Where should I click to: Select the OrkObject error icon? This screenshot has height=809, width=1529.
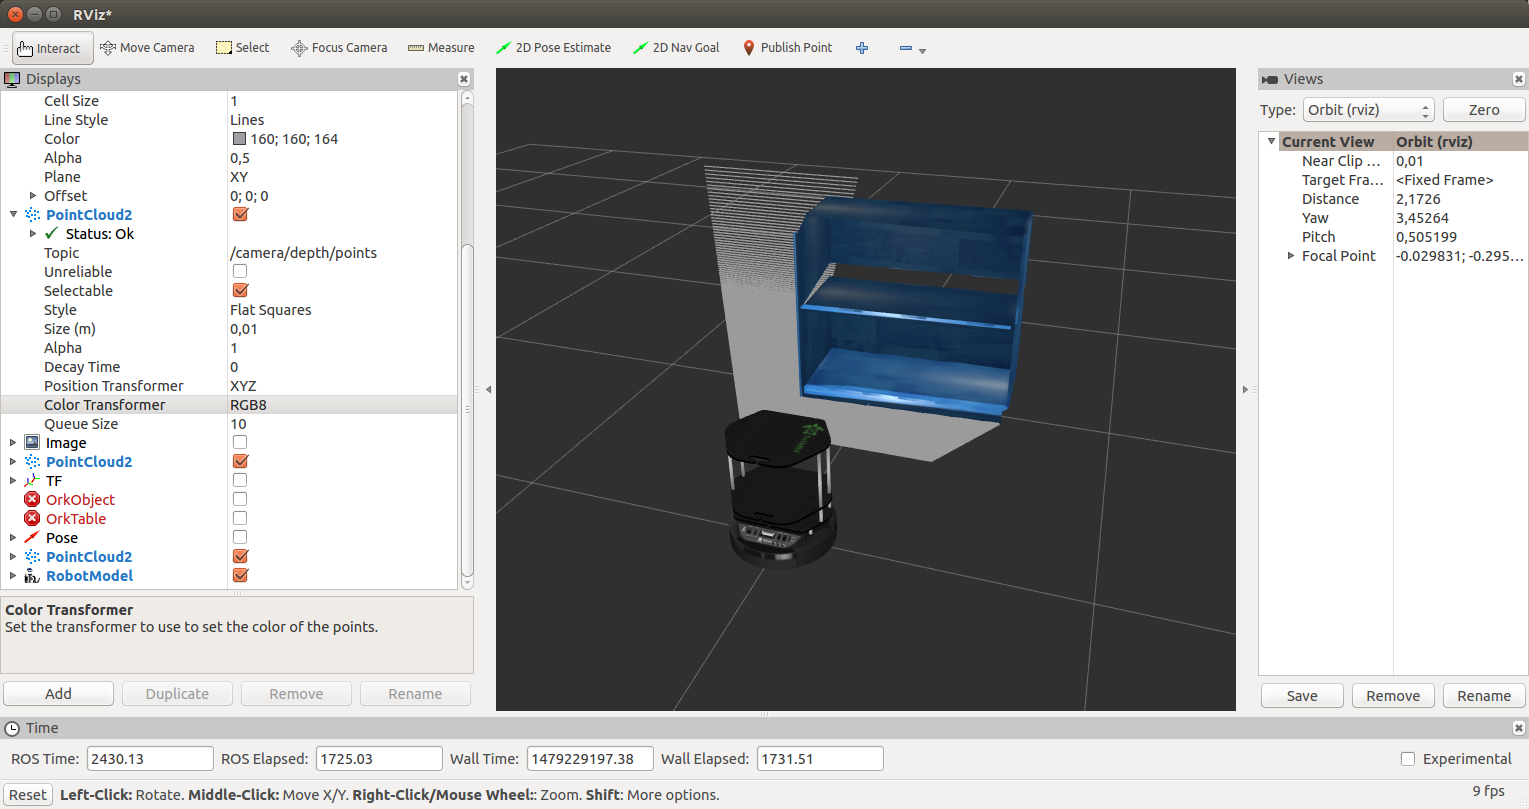point(32,500)
